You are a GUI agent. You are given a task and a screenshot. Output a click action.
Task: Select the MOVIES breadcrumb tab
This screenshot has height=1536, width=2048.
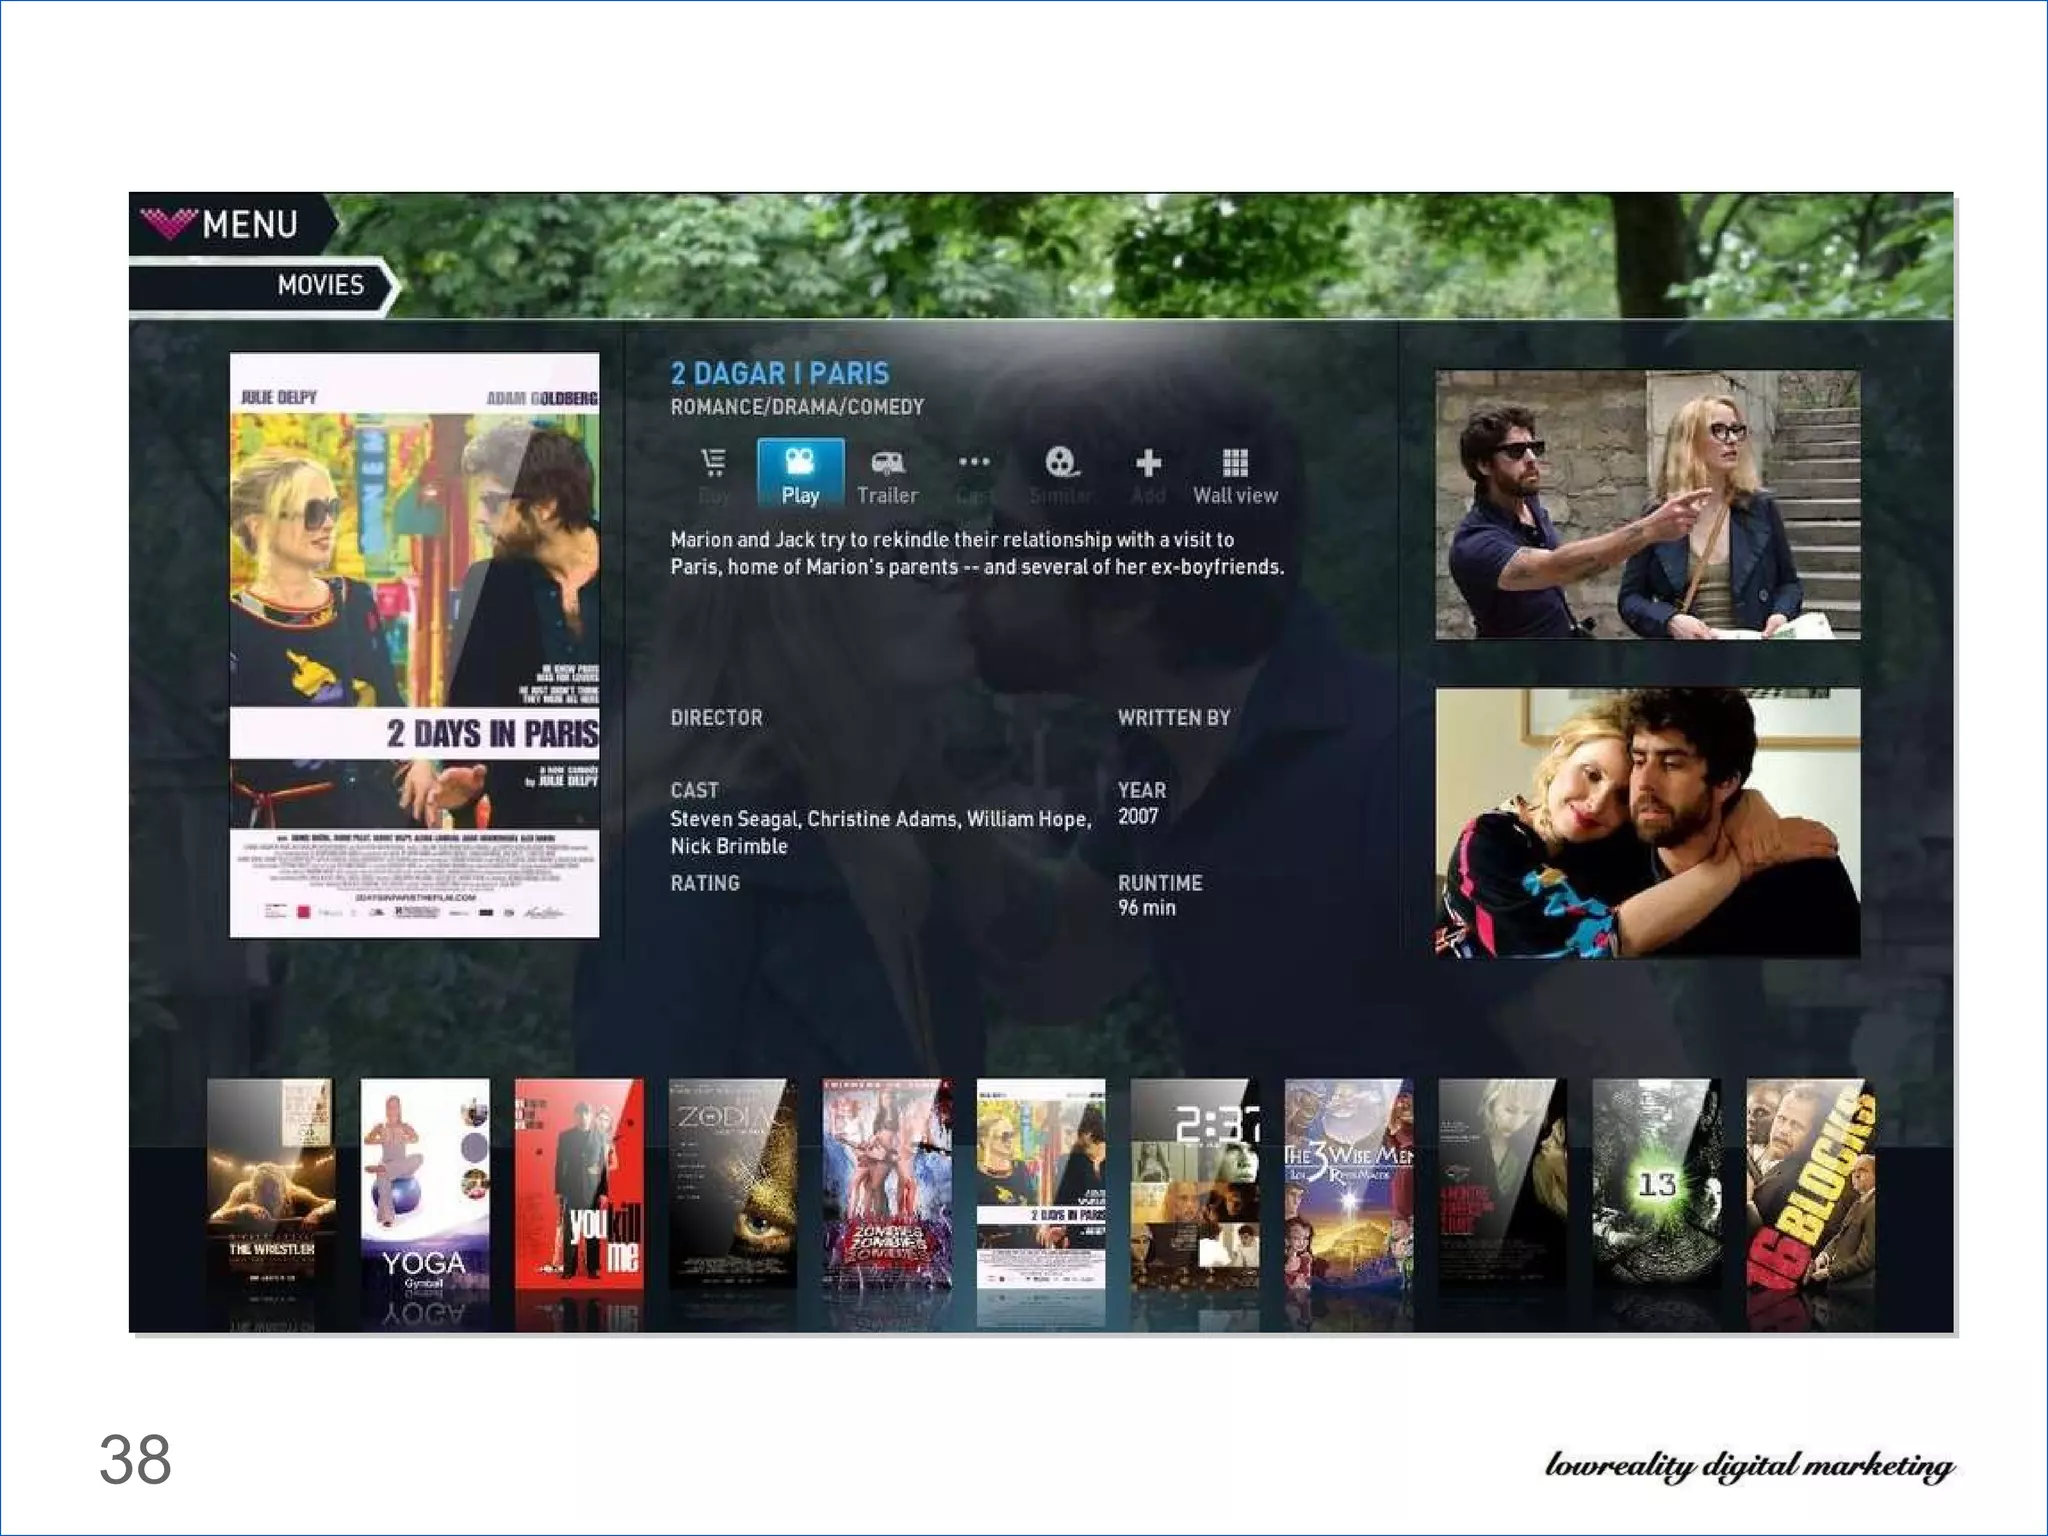click(x=320, y=286)
